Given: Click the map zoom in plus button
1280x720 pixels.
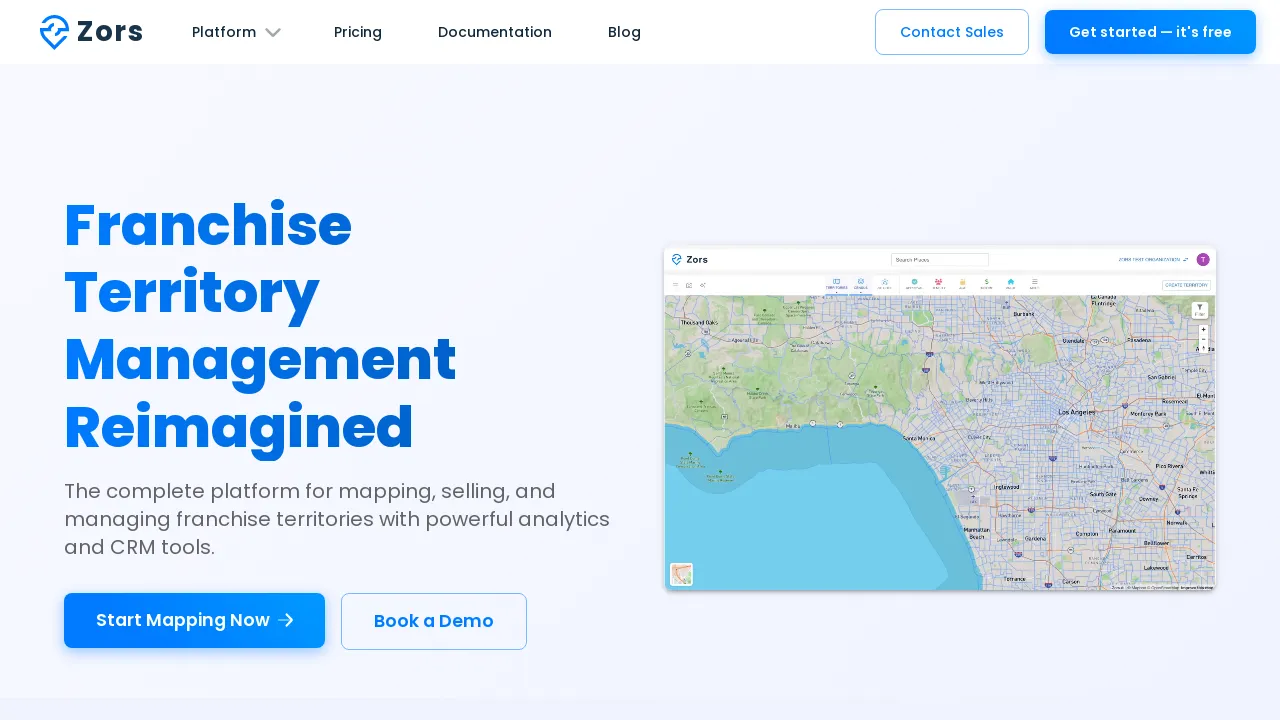Looking at the screenshot, I should 1203,329.
